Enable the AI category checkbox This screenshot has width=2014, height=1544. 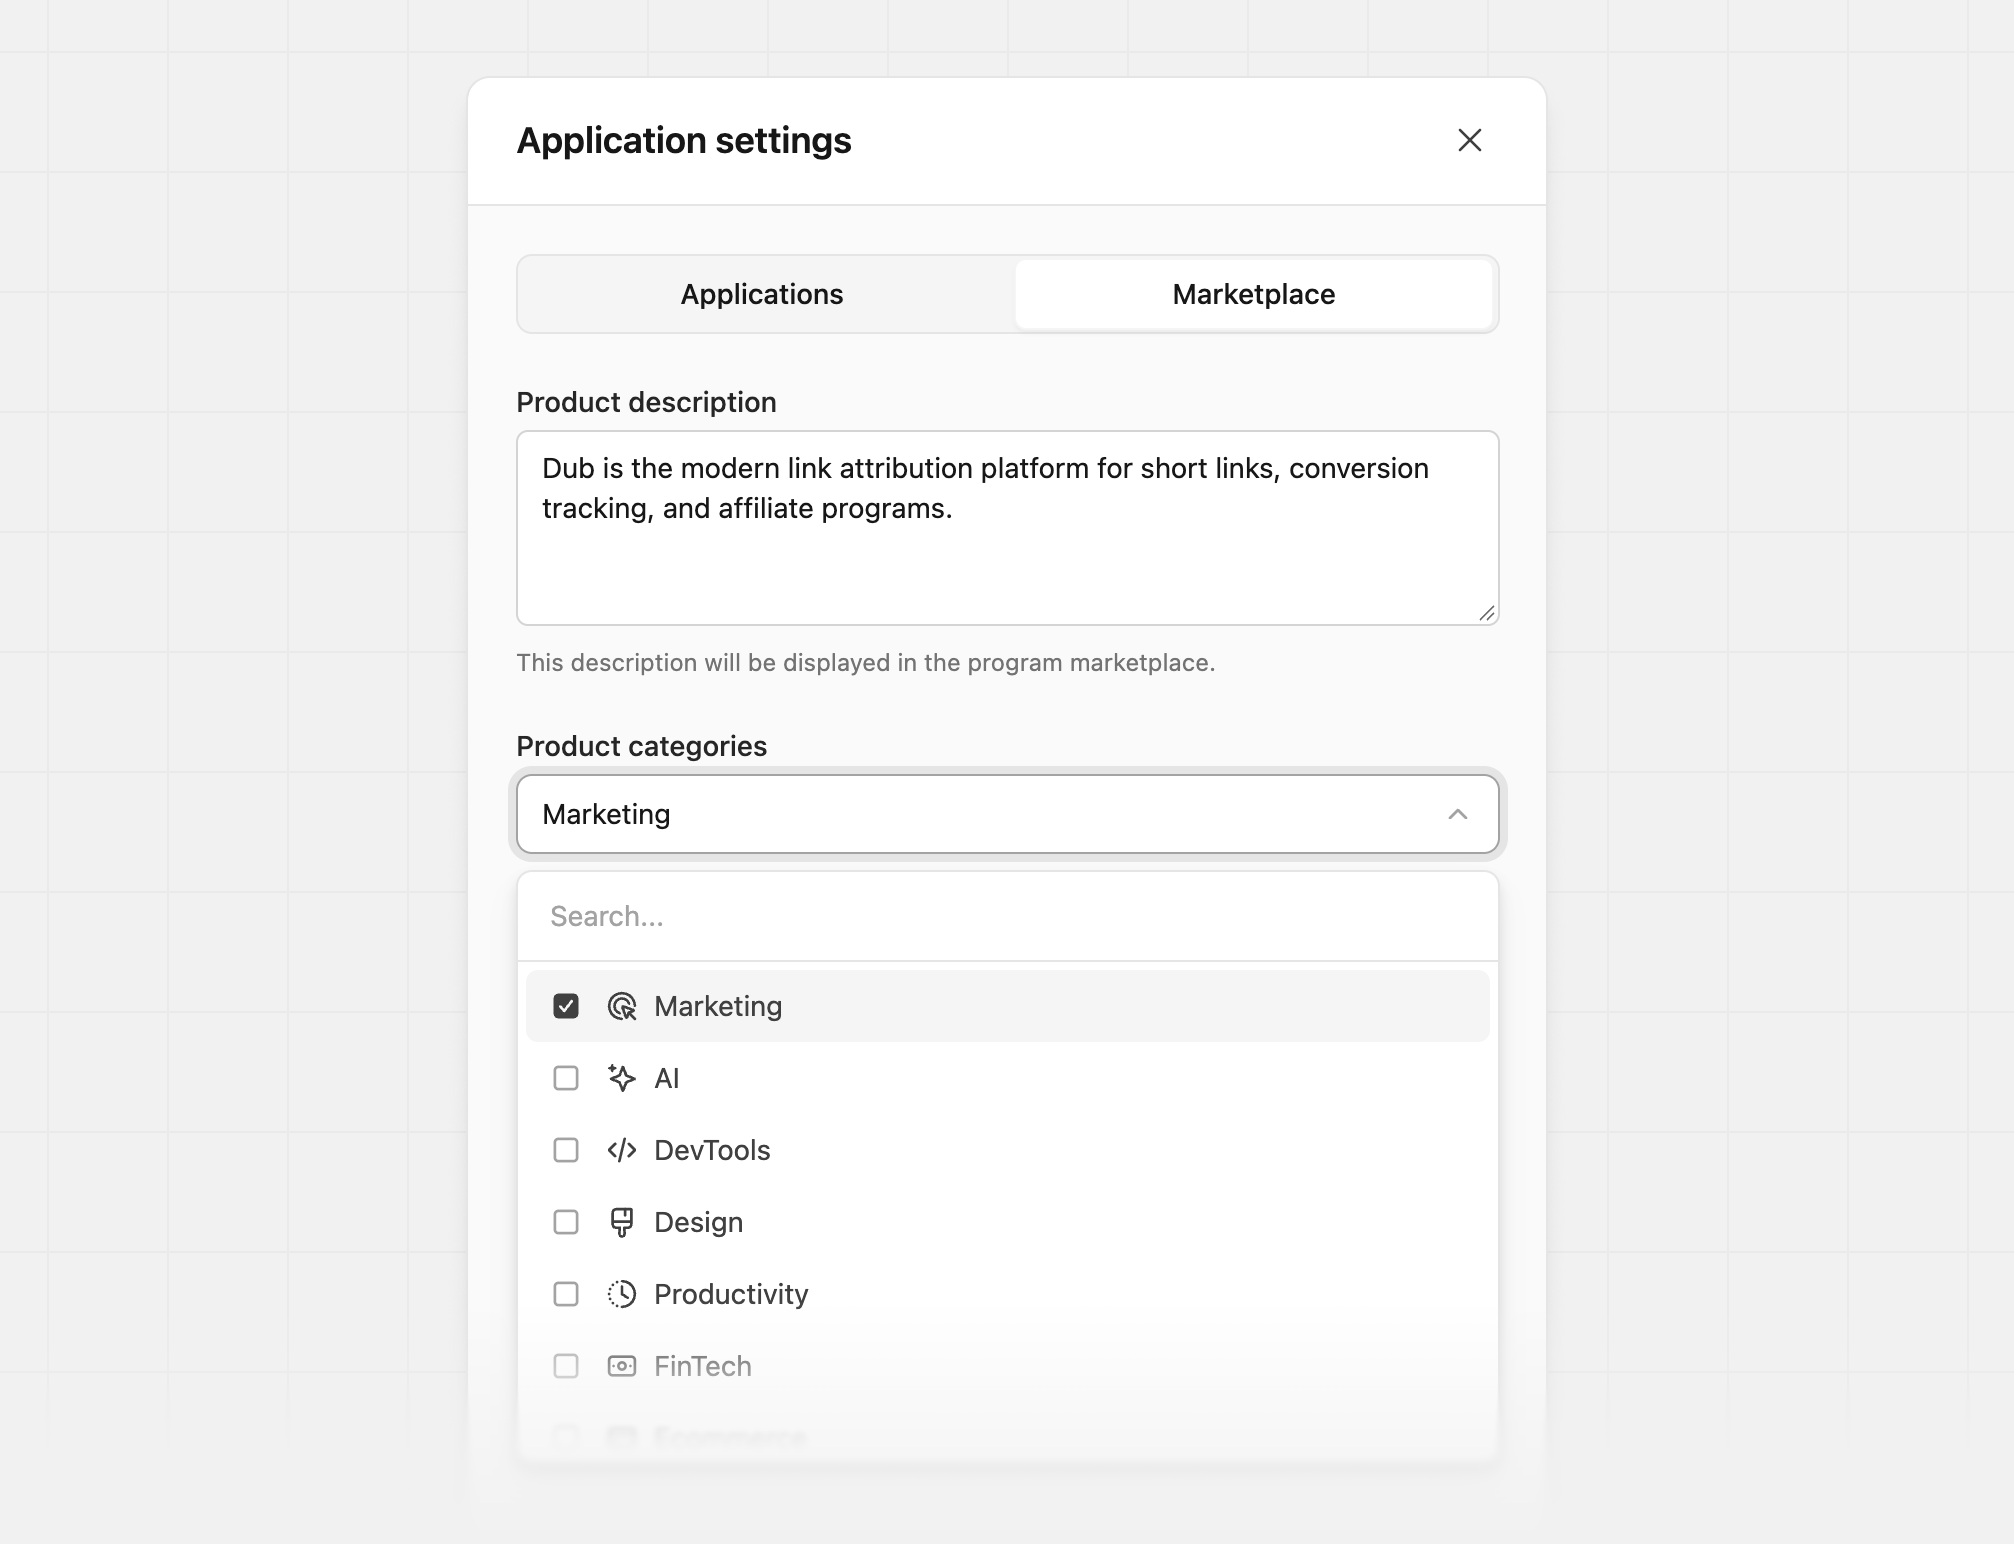pos(566,1078)
